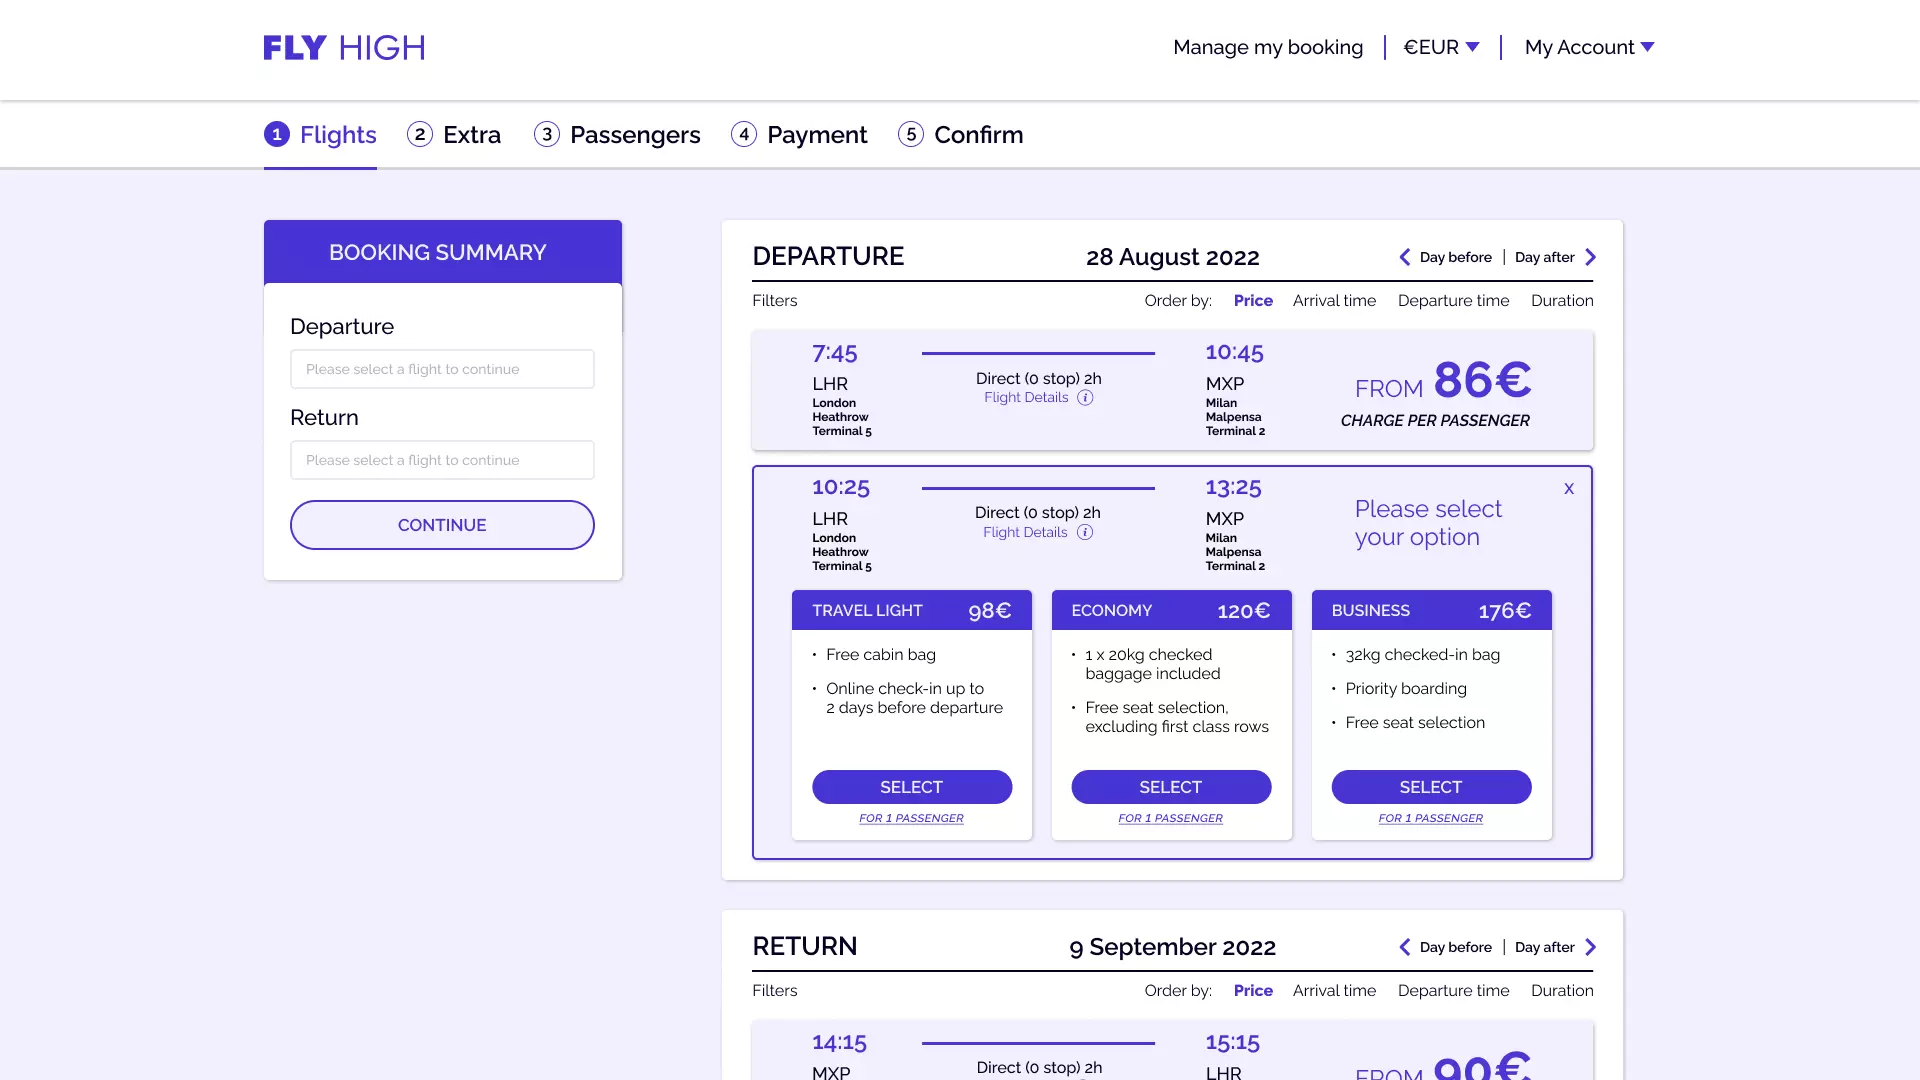Sort departure flights by Arrival time
Image resolution: width=1920 pixels, height=1080 pixels.
coord(1334,301)
